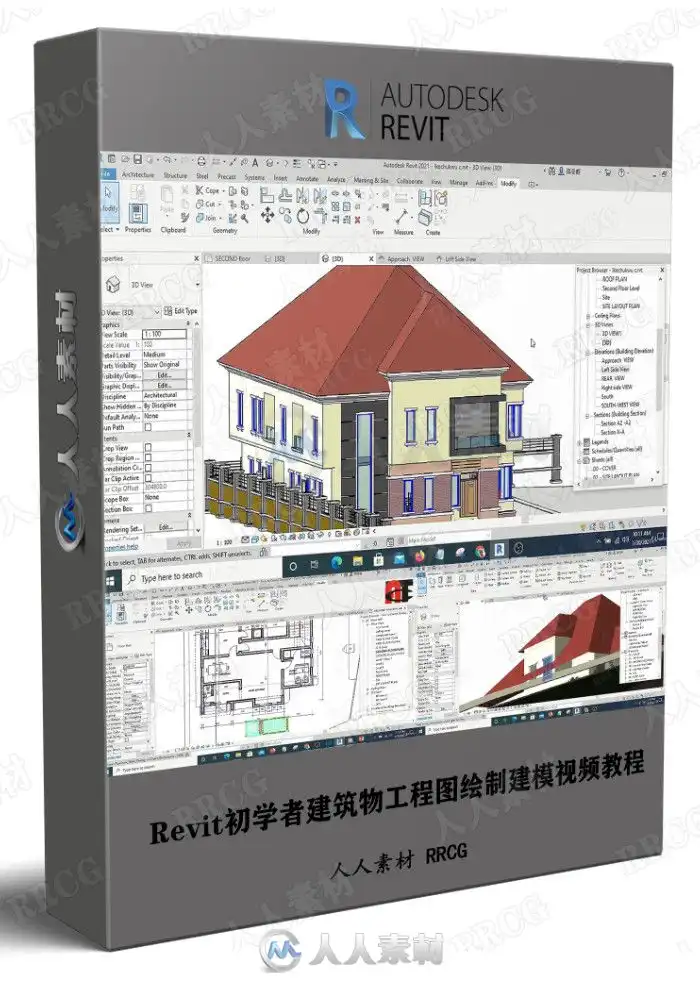This screenshot has height=982, width=700.
Task: Click the Apply button in Properties
Action: pyautogui.click(x=183, y=544)
